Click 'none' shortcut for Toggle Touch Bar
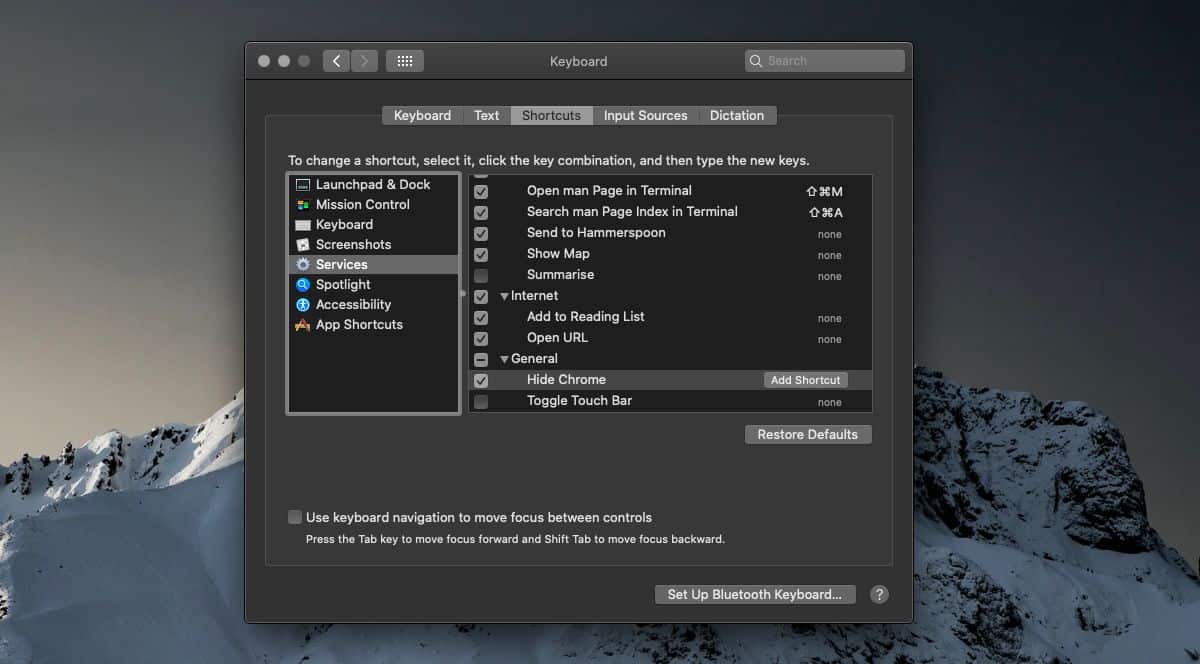 830,402
